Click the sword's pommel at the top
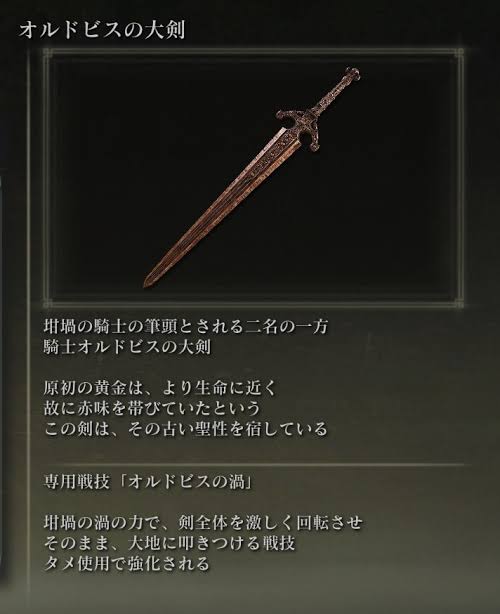Viewport: 500px width, 614px height. (352, 74)
